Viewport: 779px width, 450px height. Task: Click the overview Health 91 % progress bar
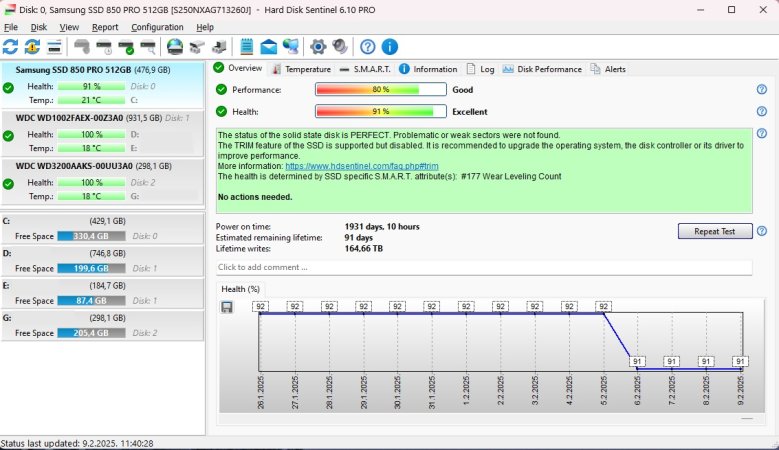pyautogui.click(x=381, y=111)
